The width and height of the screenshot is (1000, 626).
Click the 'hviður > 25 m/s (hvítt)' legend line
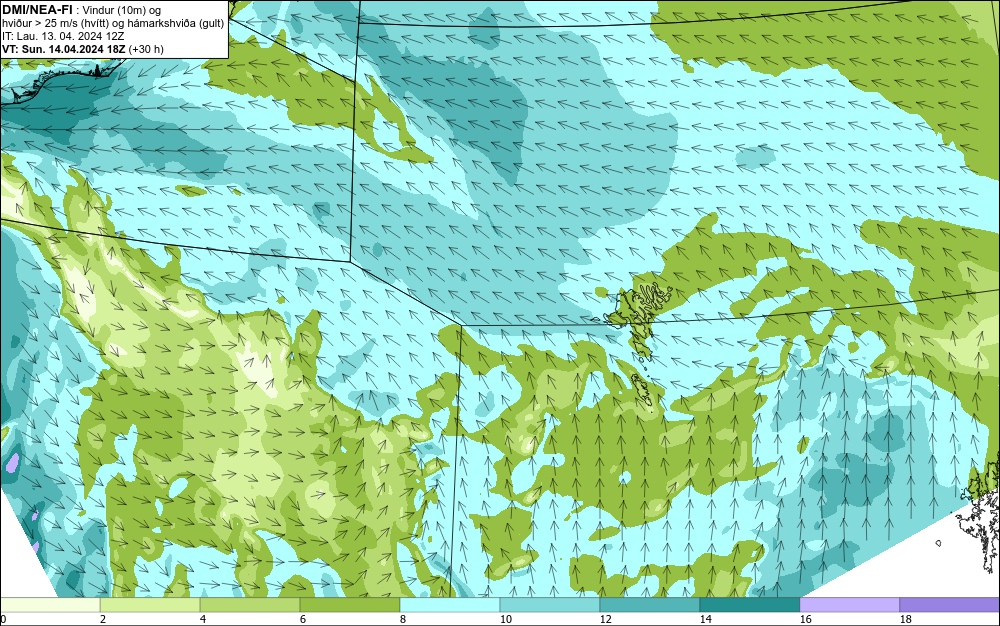click(113, 24)
